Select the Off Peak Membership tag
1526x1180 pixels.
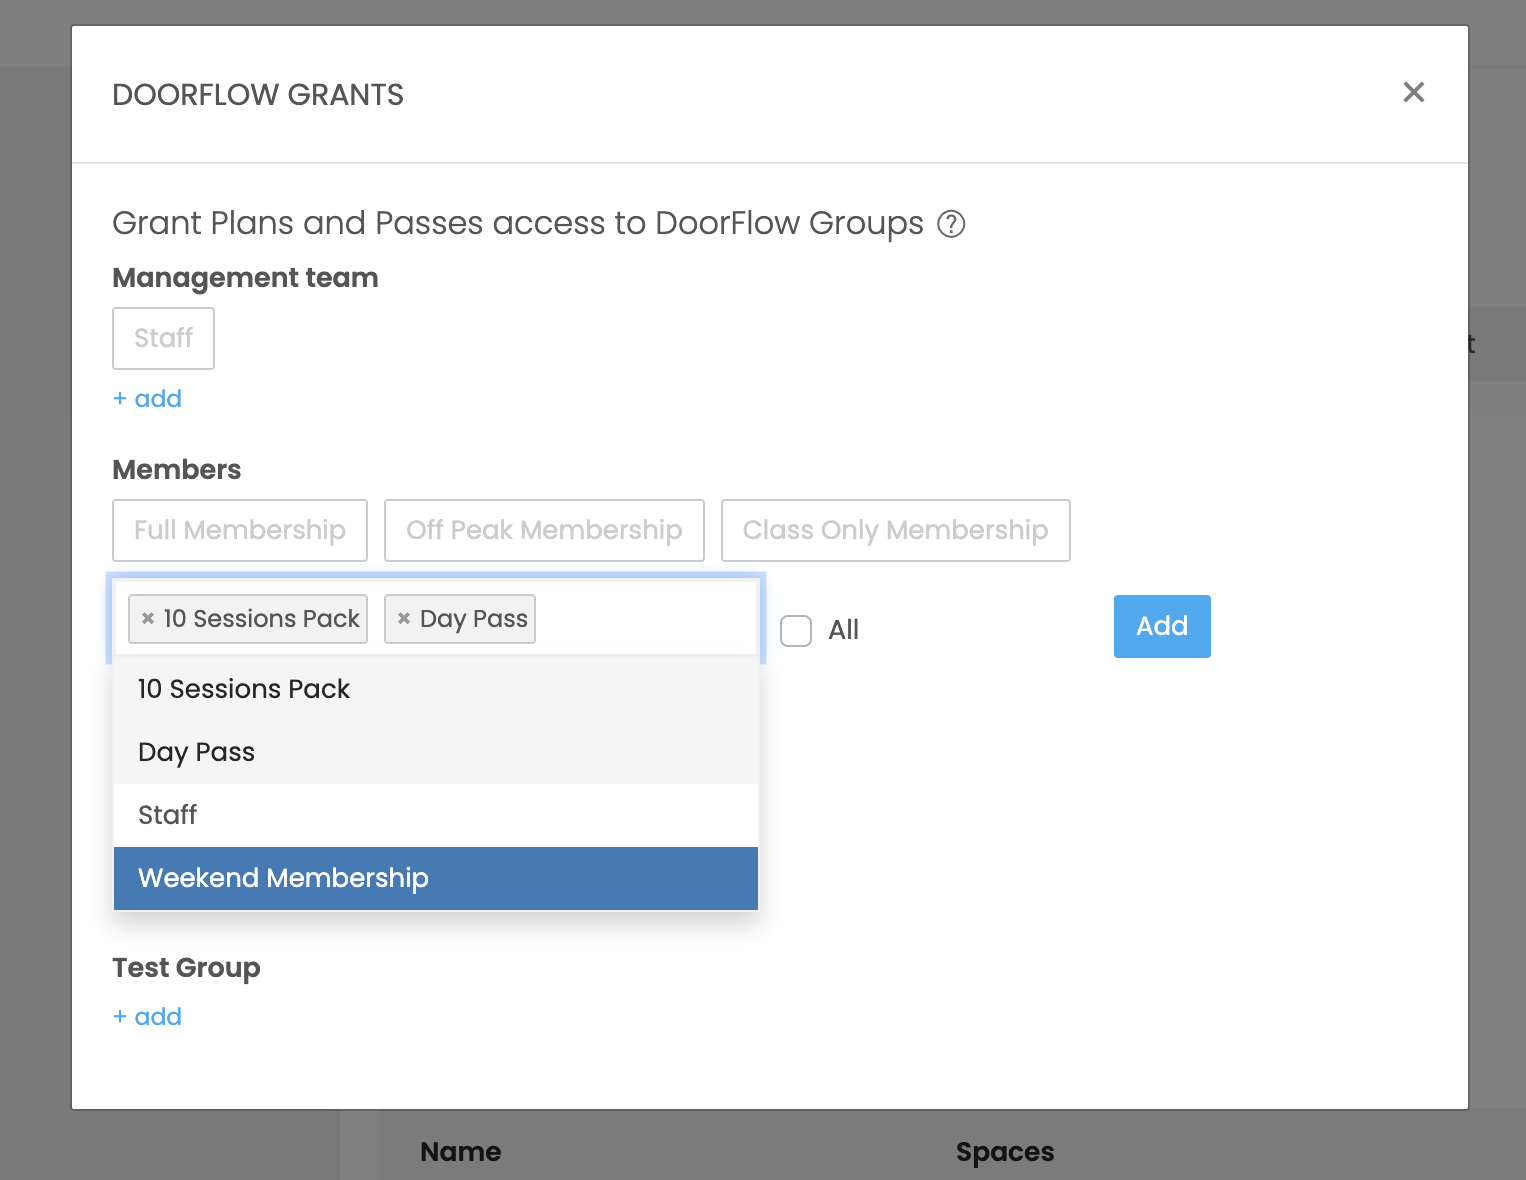544,530
